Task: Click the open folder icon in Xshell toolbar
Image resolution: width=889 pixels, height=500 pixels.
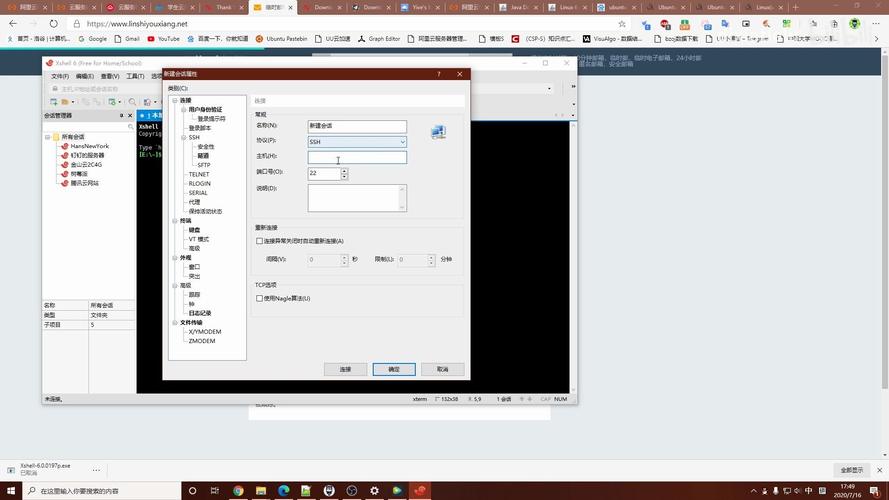Action: pyautogui.click(x=65, y=102)
